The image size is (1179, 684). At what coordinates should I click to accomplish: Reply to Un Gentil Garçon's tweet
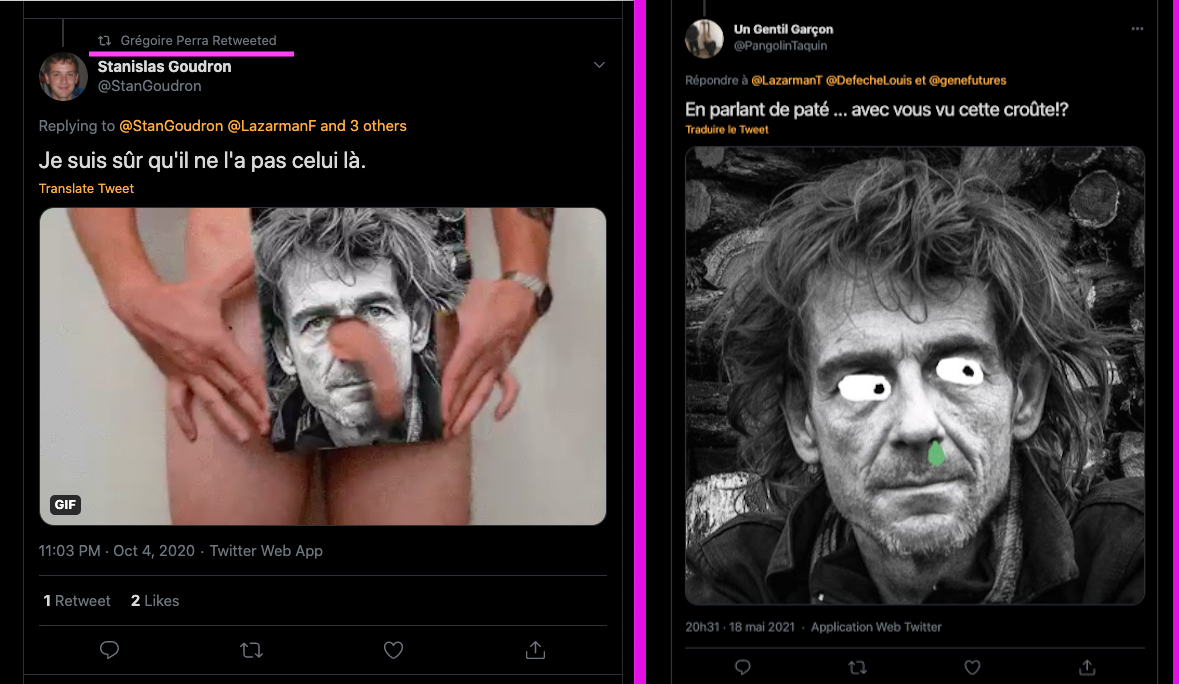click(742, 666)
